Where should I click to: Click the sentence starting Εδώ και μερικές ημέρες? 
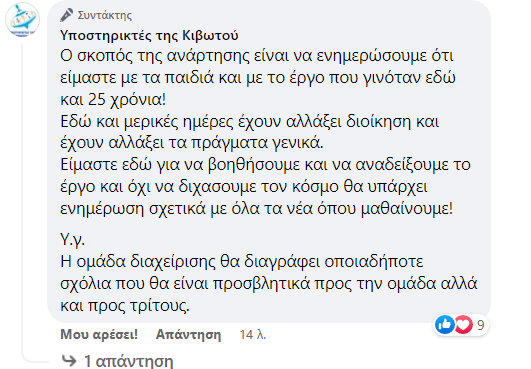[x=250, y=132]
